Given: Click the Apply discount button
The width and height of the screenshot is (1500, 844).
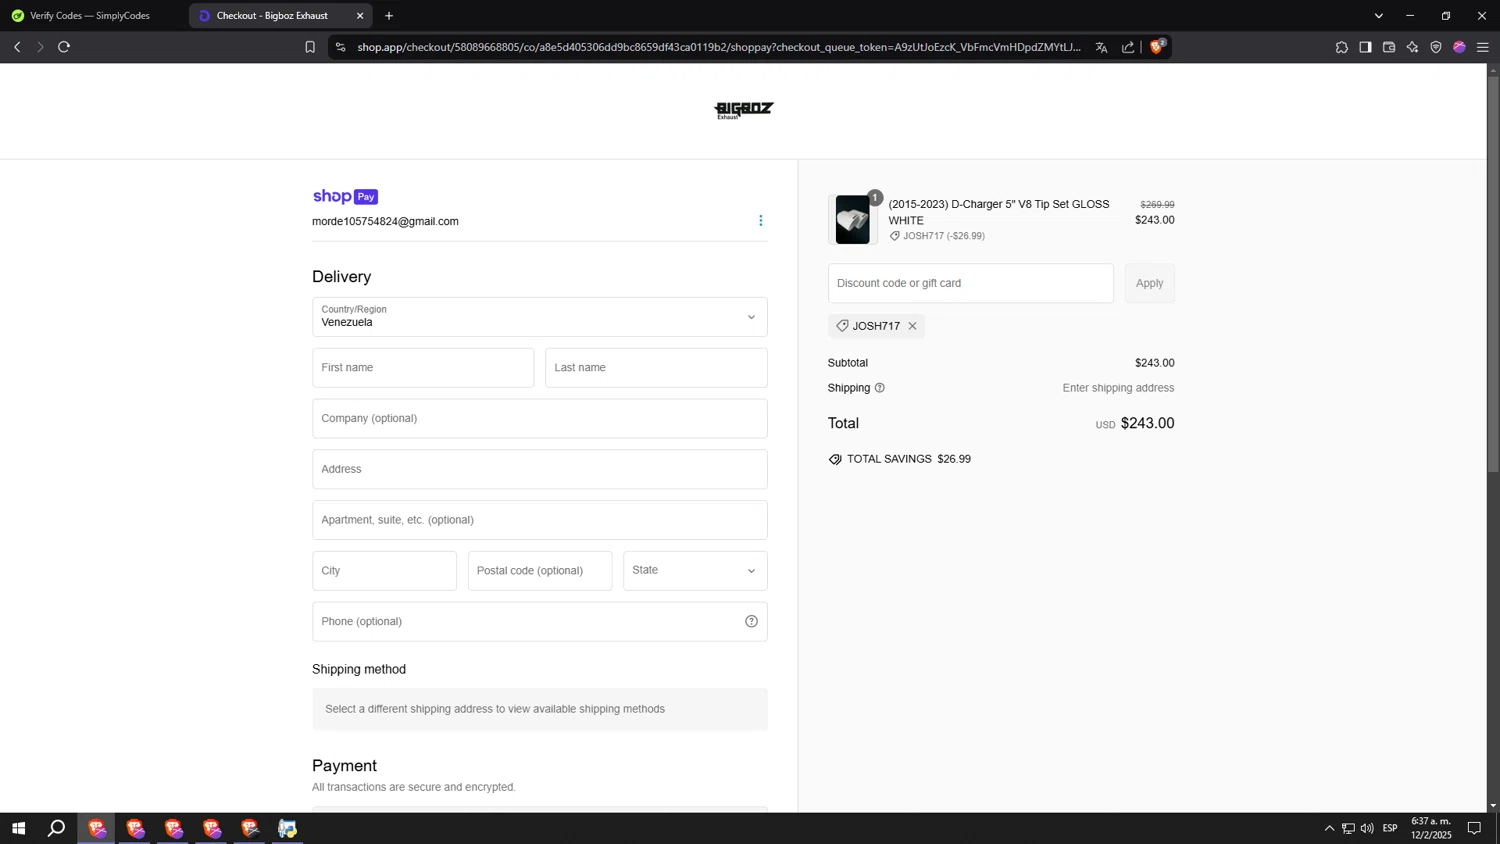Looking at the screenshot, I should pos(1149,283).
